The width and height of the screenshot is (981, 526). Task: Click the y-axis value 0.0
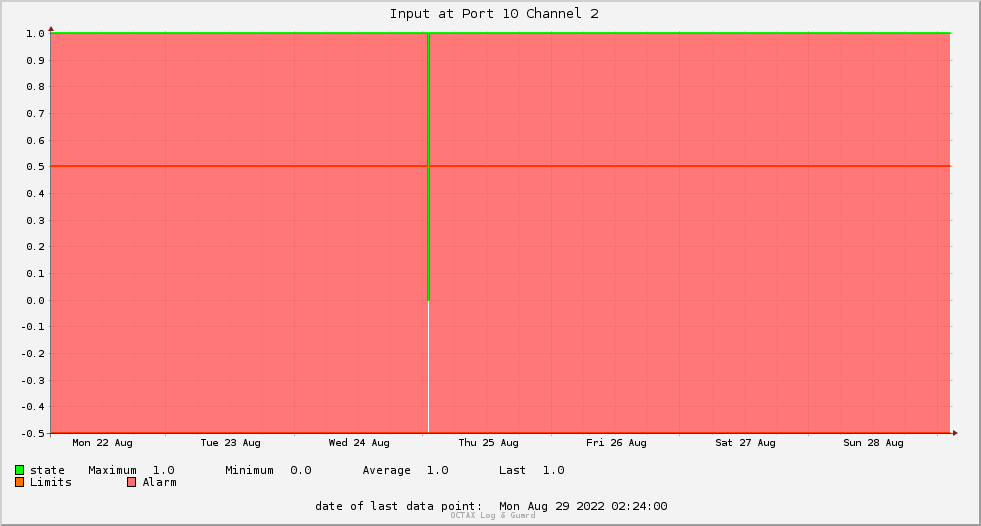click(36, 300)
